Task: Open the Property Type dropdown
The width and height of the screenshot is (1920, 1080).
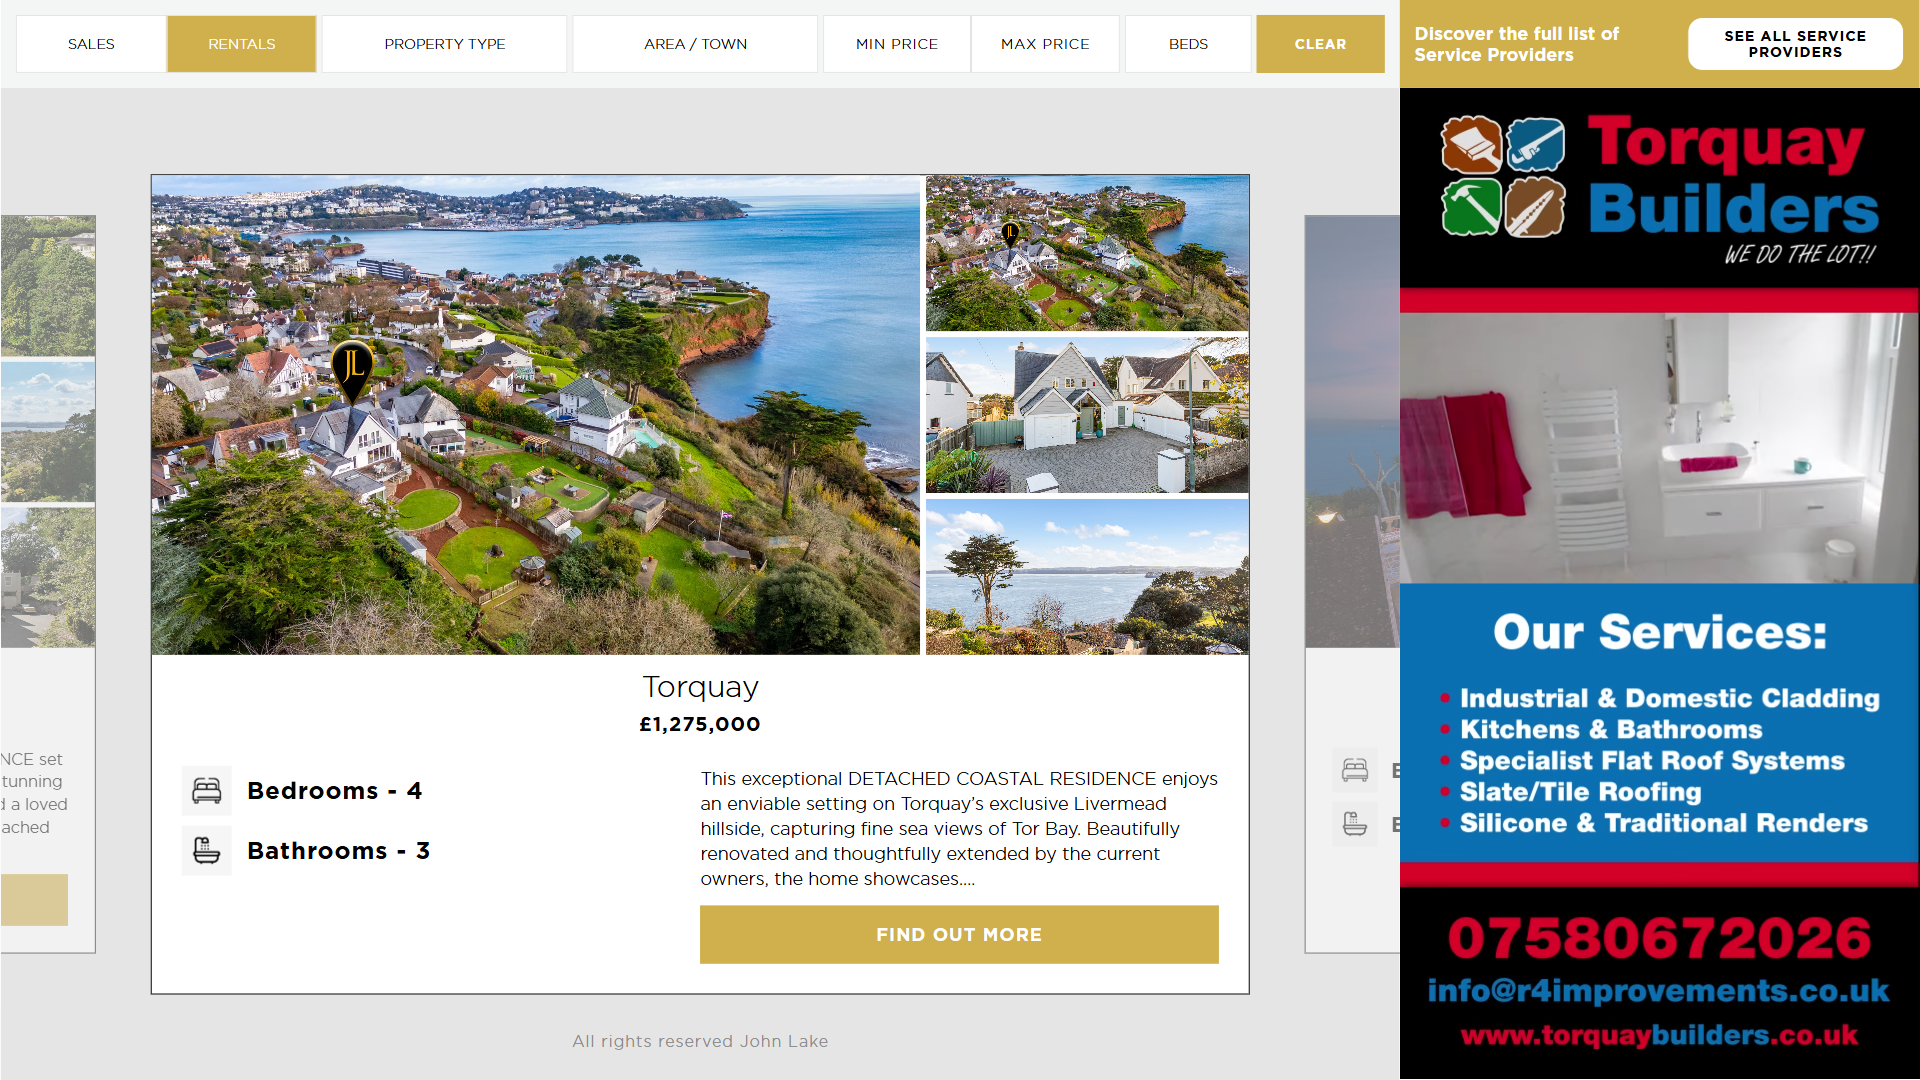Action: (445, 44)
